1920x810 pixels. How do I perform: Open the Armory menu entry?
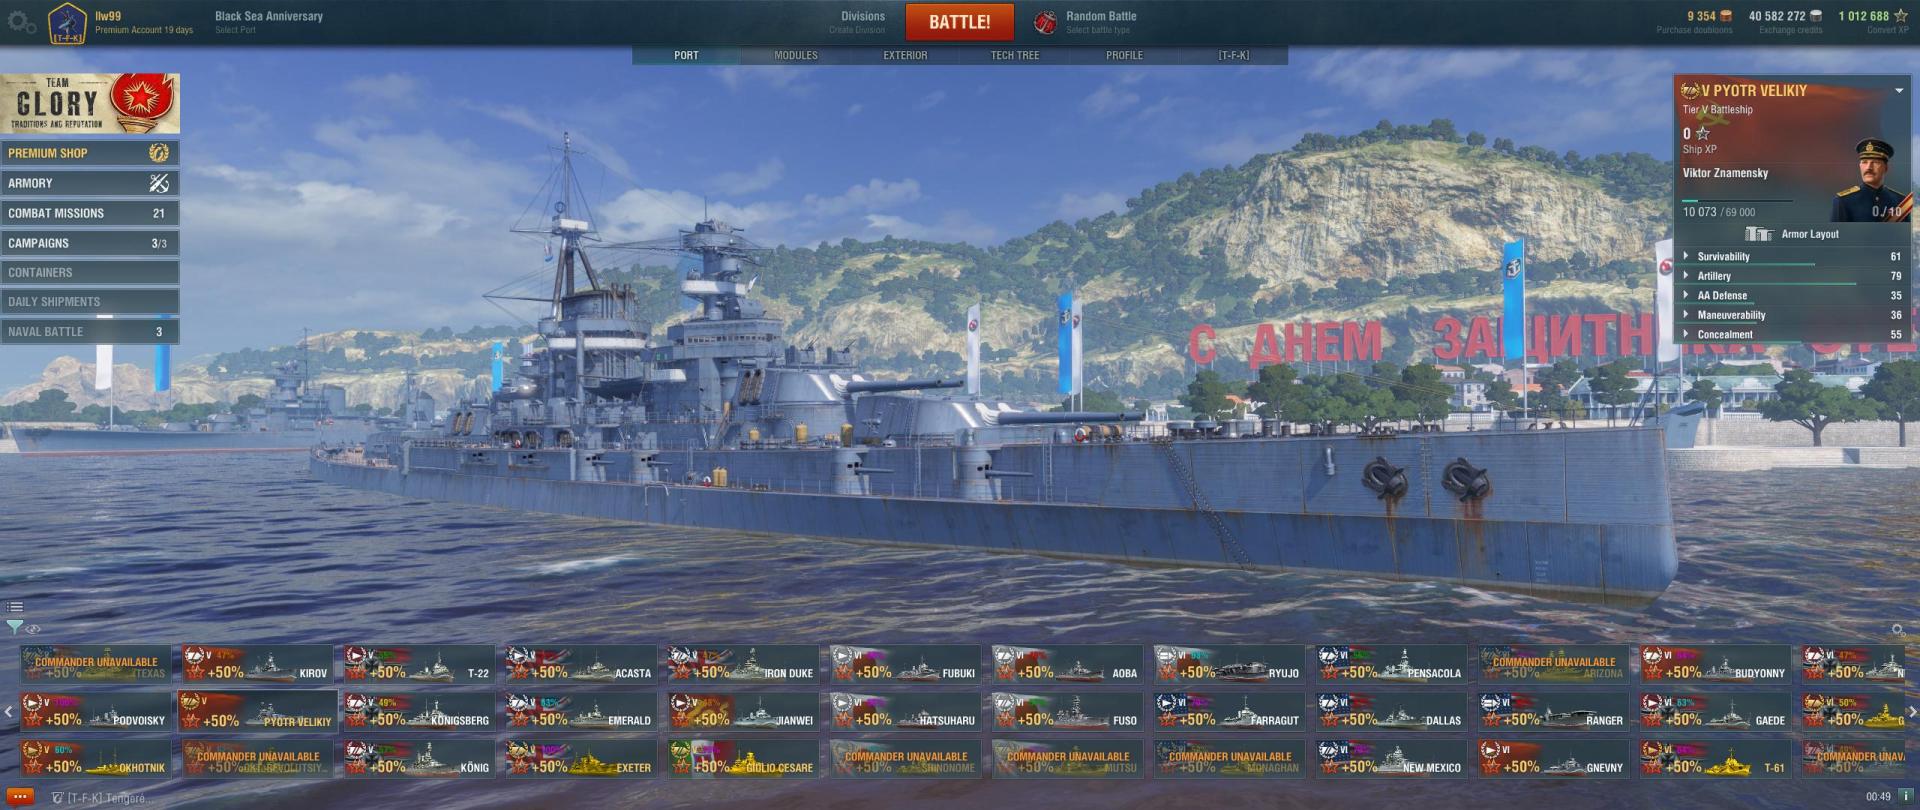90,183
